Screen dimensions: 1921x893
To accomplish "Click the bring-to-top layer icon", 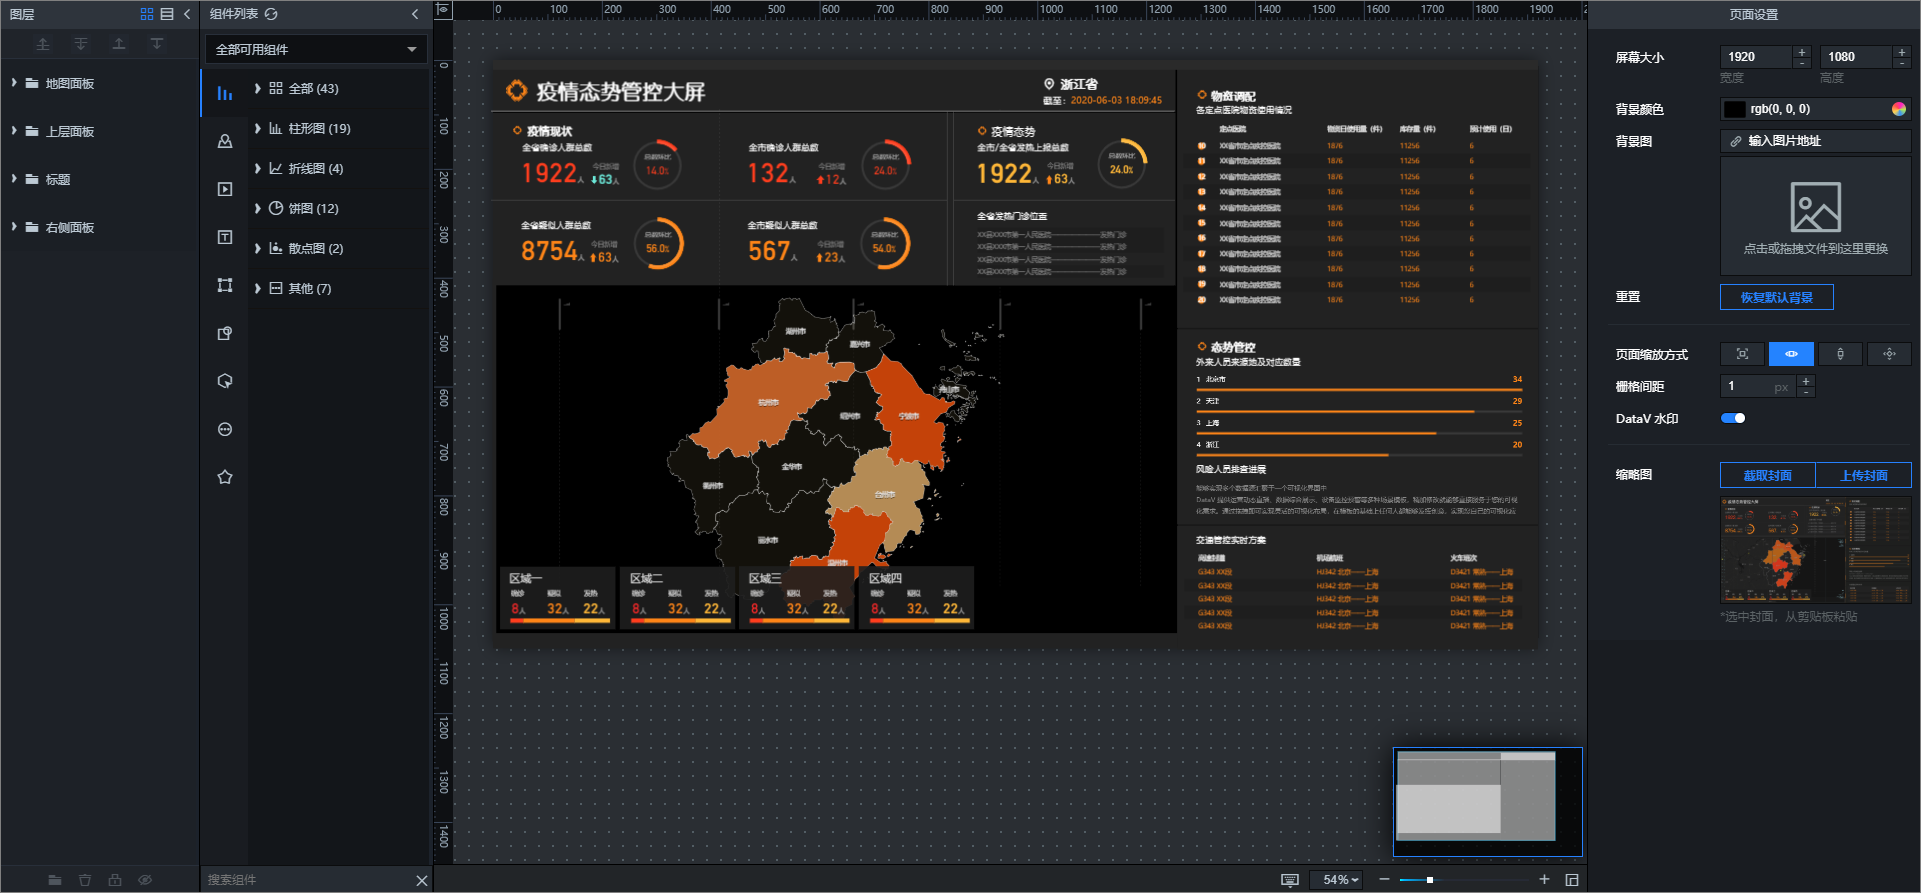I will (43, 44).
